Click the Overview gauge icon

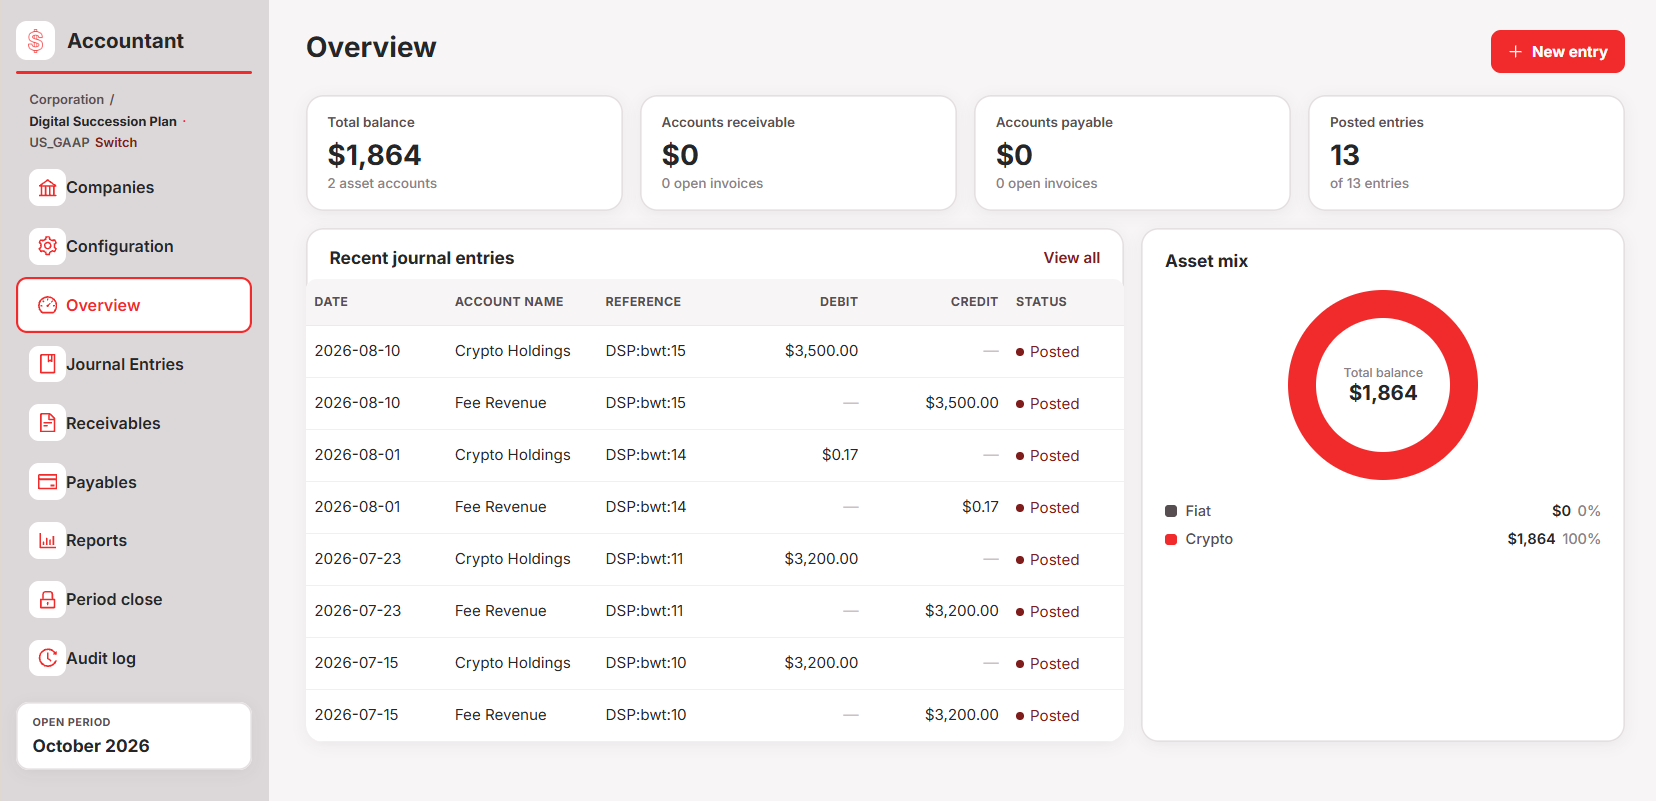(47, 305)
